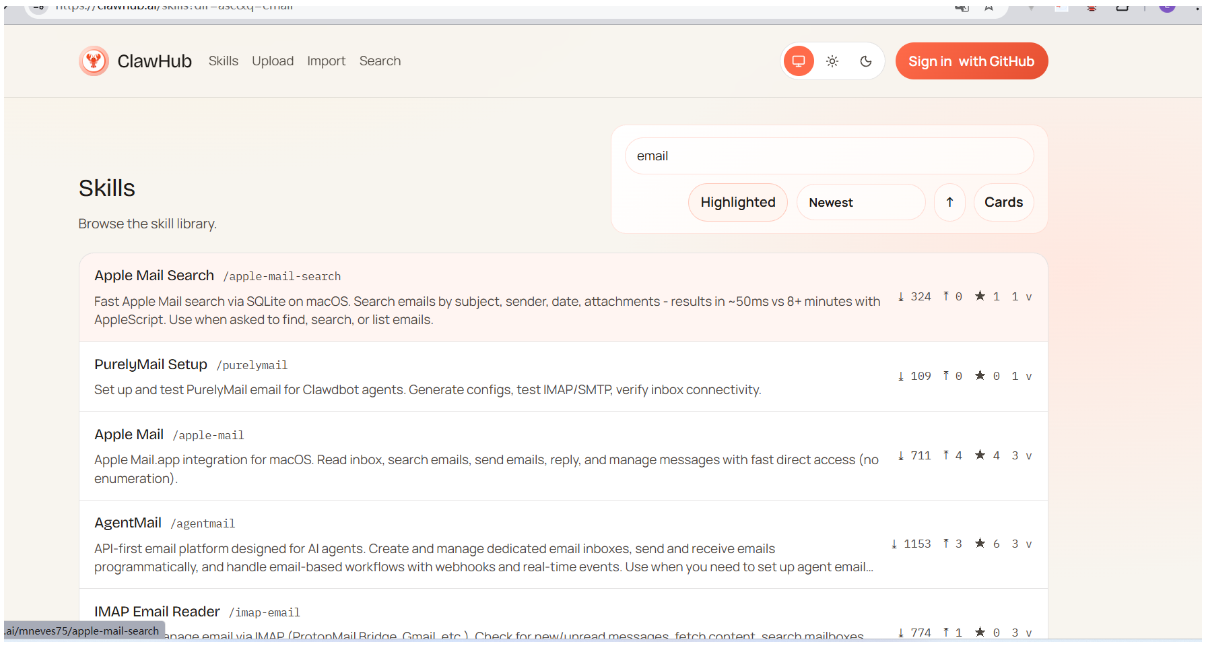Viewport: 1206px width, 651px height.
Task: Click the /agentmail slug text
Action: pos(203,523)
